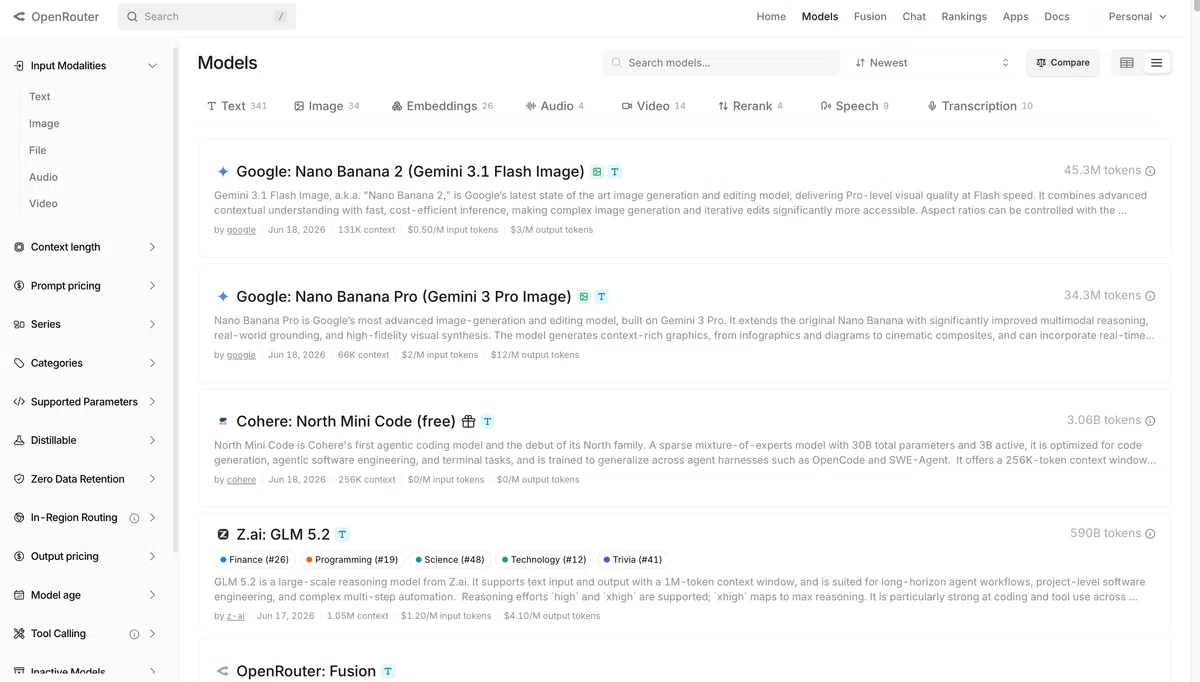Viewport: 1200px width, 682px height.
Task: Switch to table view layout icon
Action: (1127, 63)
